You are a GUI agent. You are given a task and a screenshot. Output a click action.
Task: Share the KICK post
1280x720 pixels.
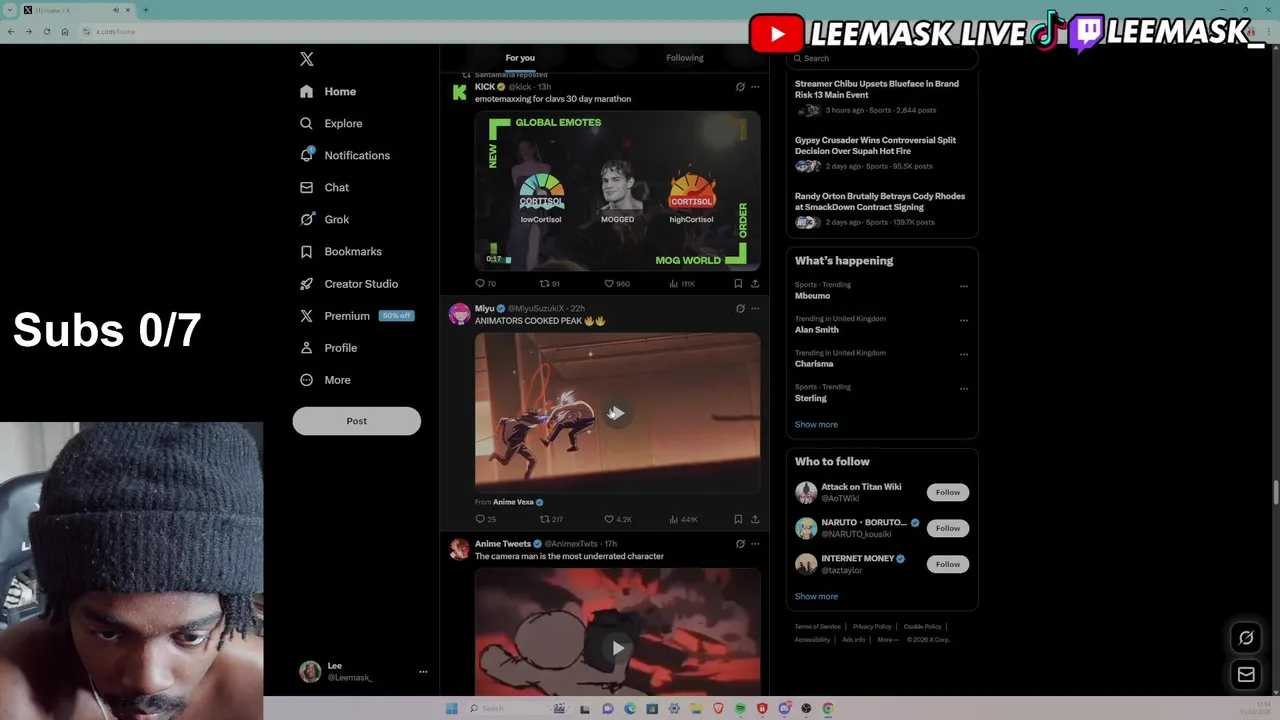[x=755, y=283]
